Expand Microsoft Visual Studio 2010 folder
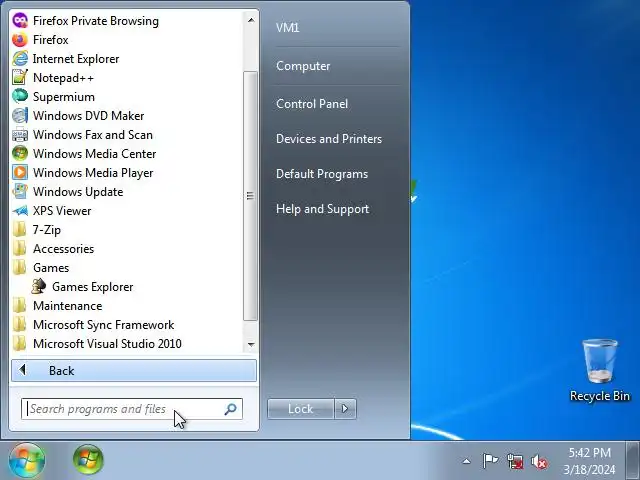Viewport: 640px width, 480px height. (97, 344)
